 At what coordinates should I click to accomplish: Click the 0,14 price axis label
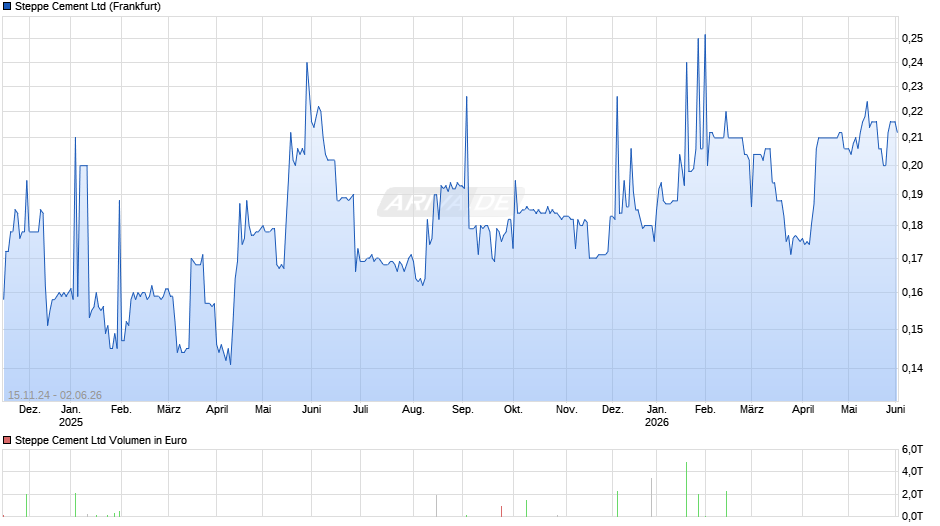[912, 368]
